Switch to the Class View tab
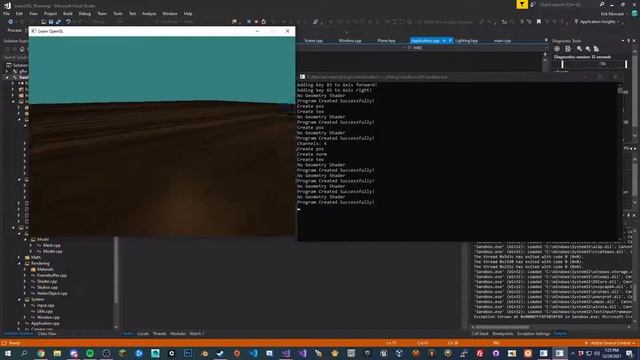The image size is (640, 360). click(47, 334)
